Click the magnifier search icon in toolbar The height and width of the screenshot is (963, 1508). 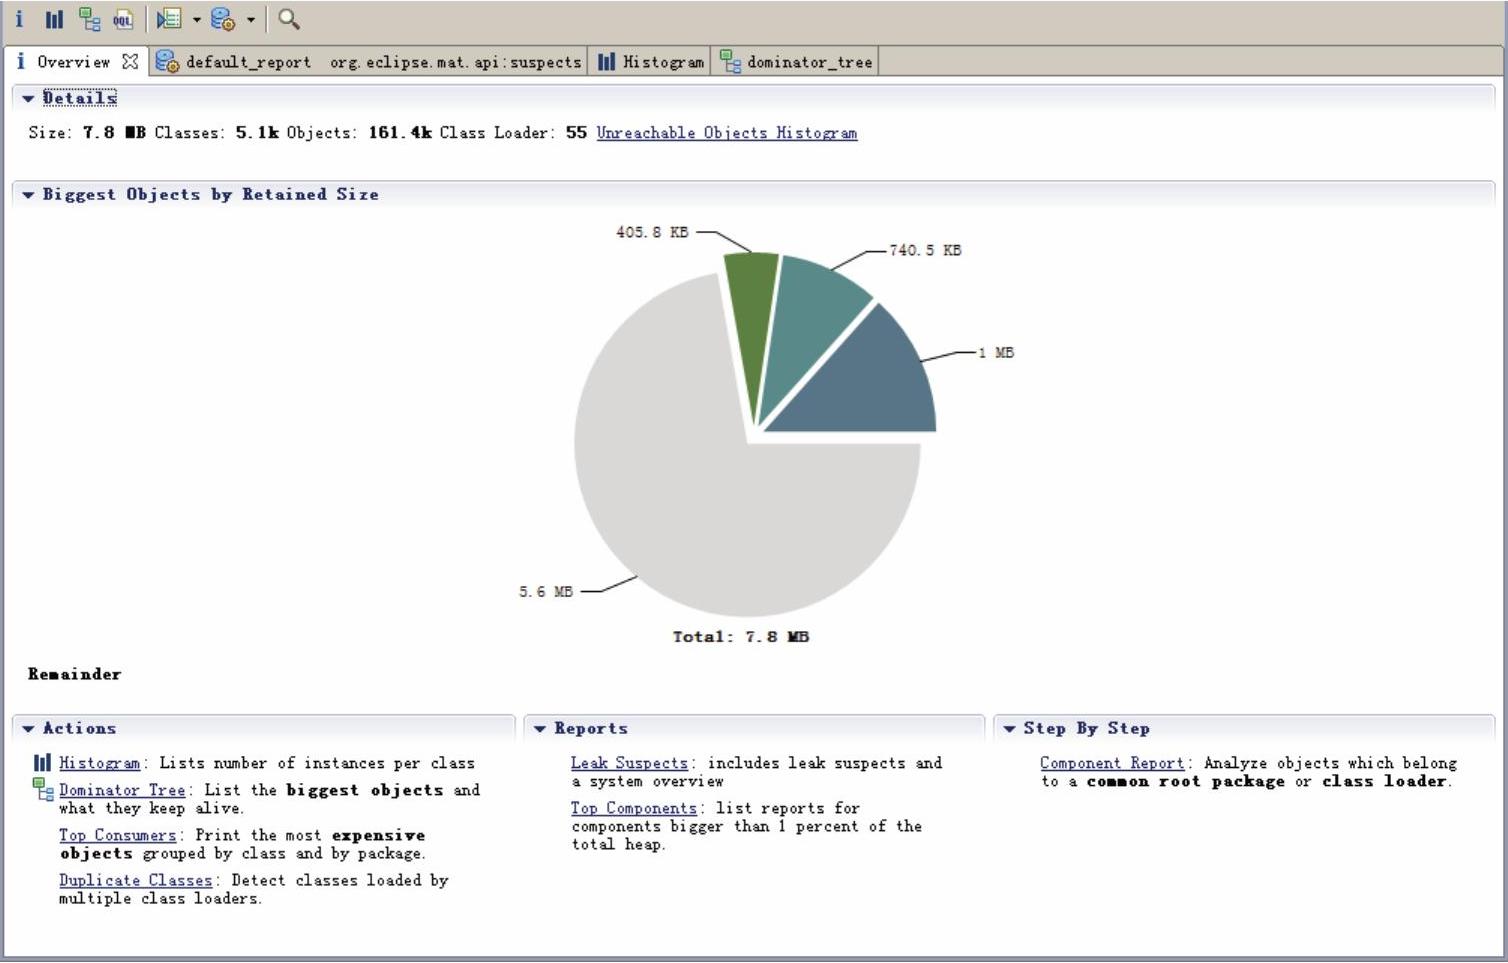[x=289, y=19]
